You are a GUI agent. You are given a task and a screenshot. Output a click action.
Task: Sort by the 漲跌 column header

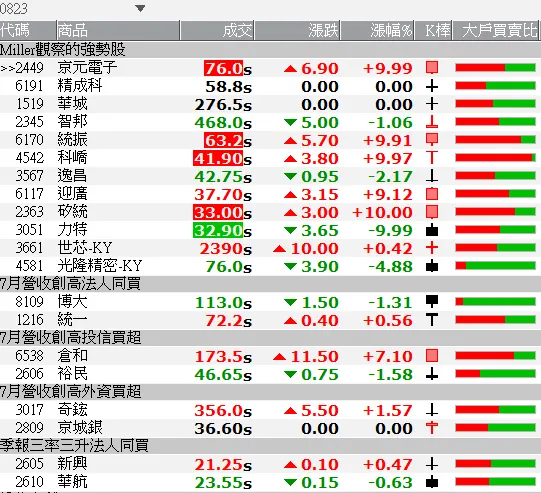pos(297,31)
